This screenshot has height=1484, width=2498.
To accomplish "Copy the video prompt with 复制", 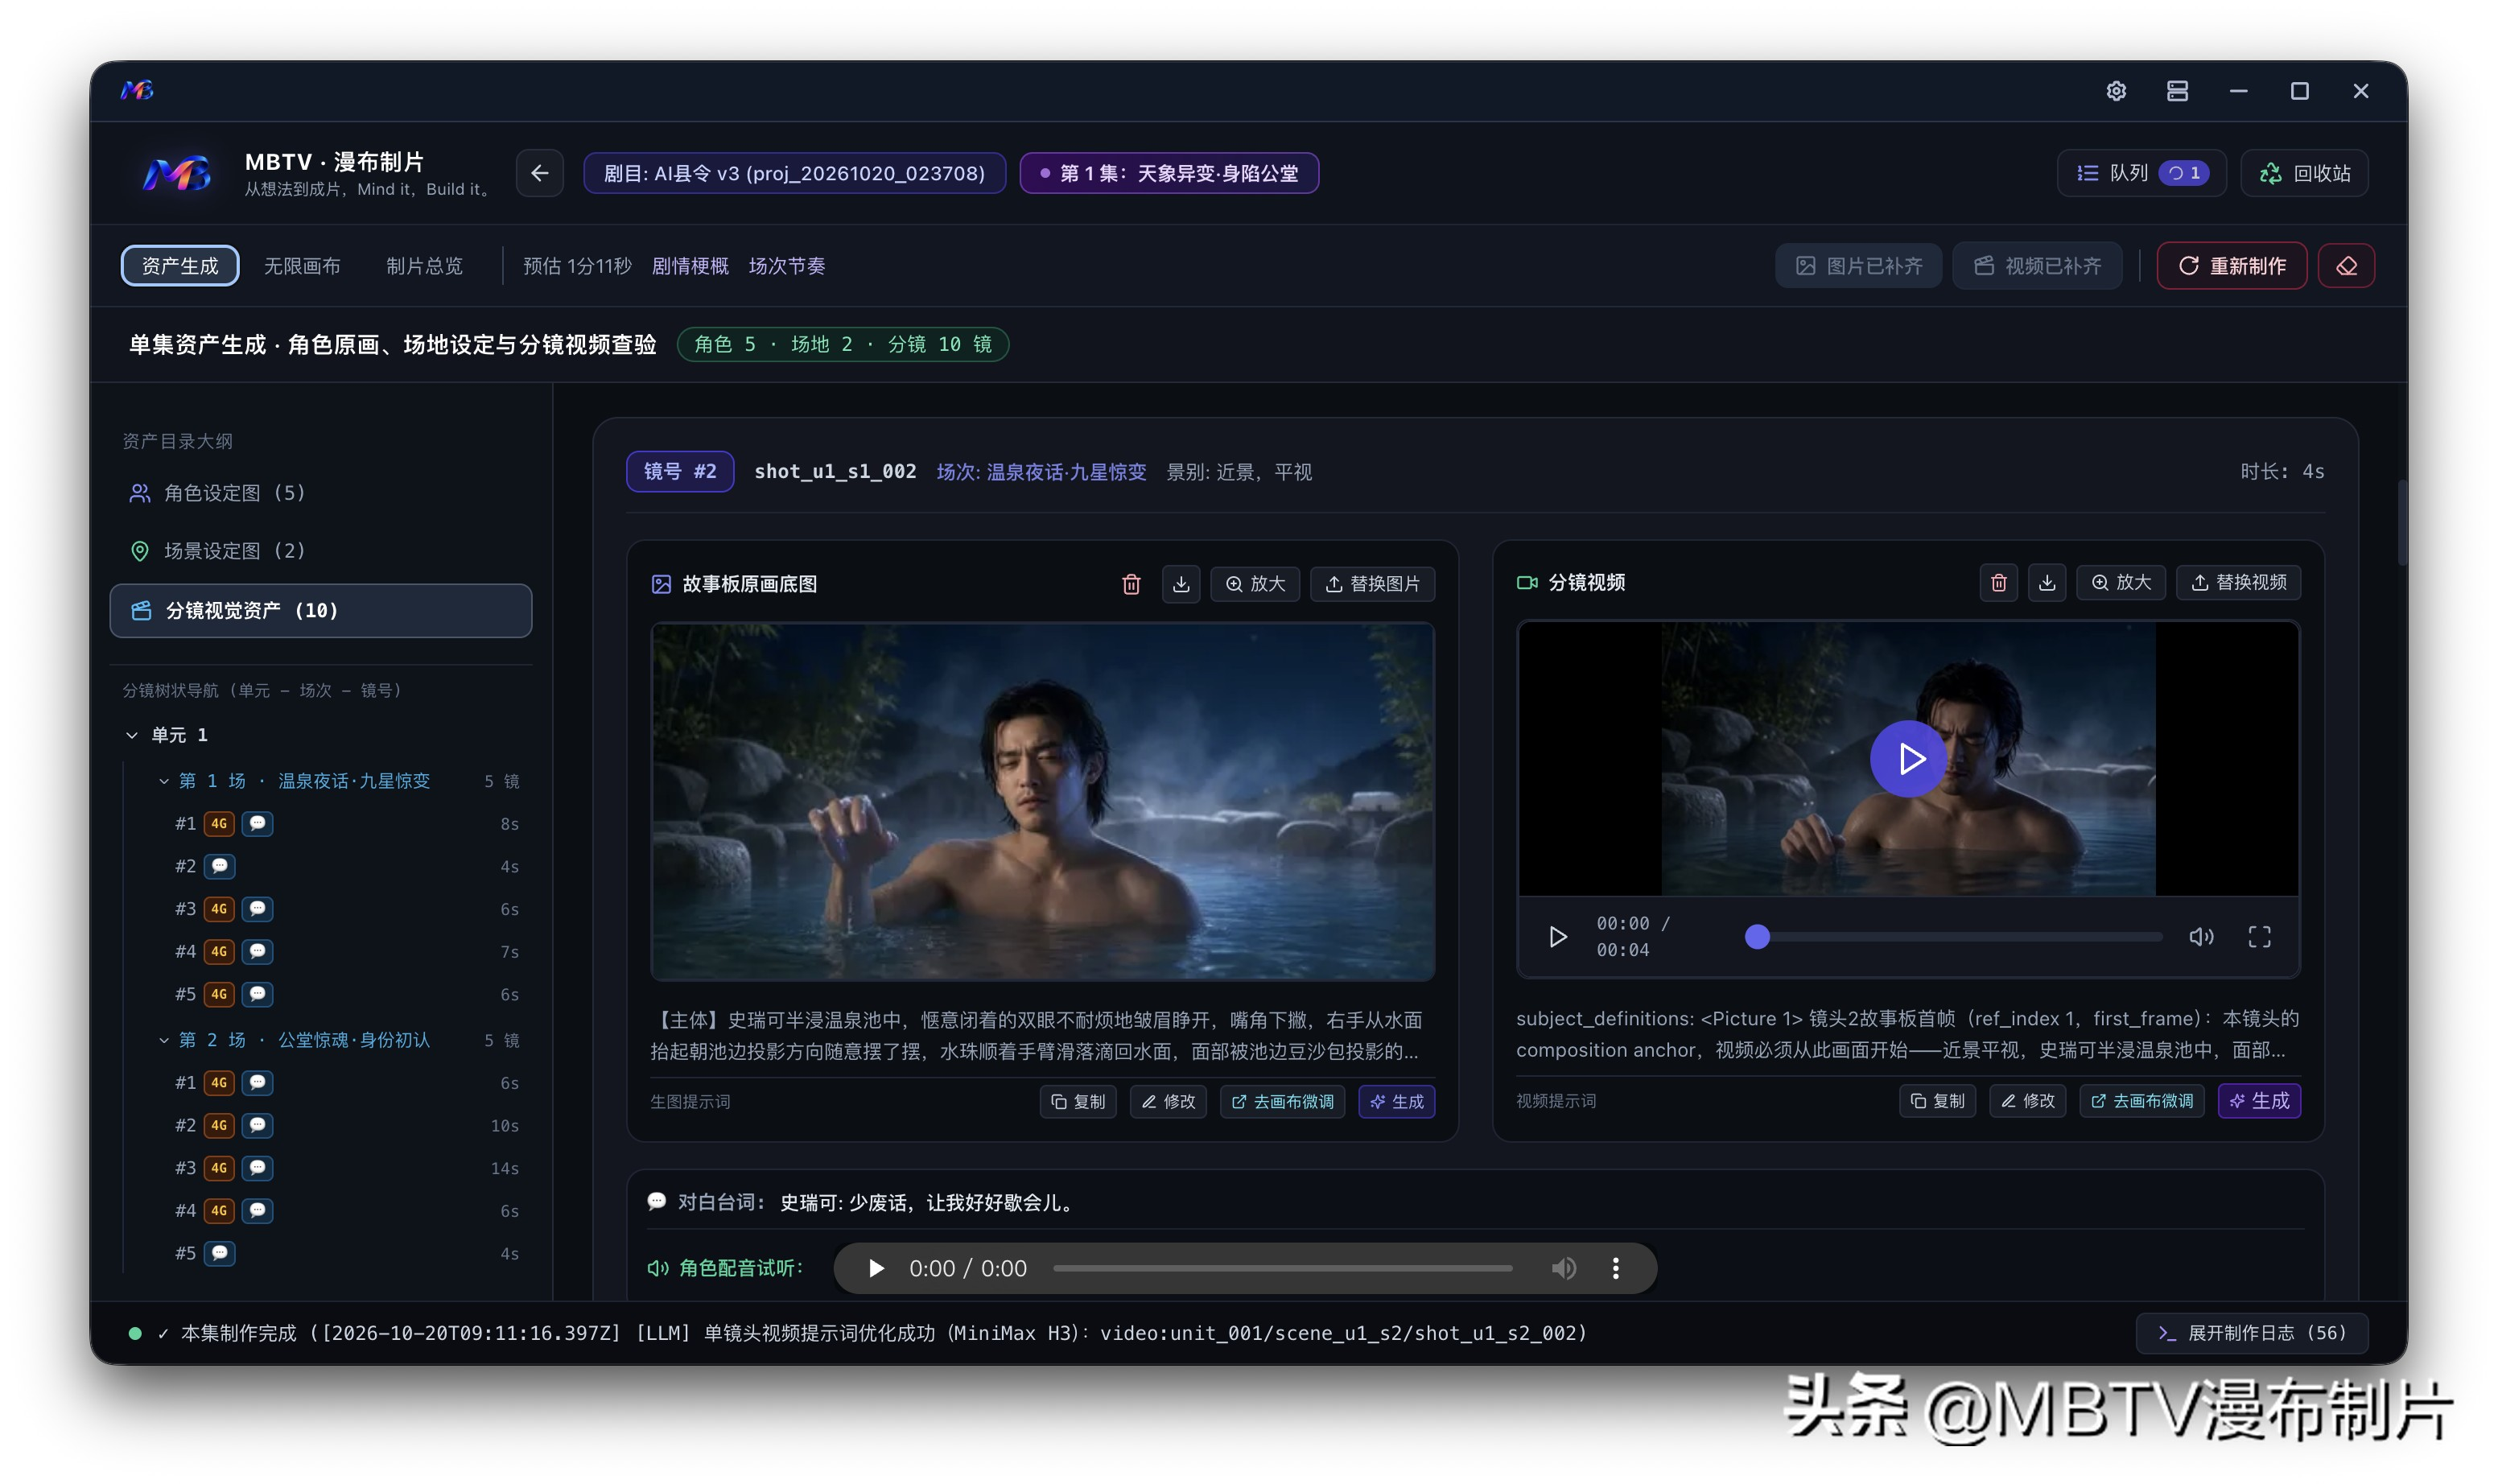I will point(1937,1101).
